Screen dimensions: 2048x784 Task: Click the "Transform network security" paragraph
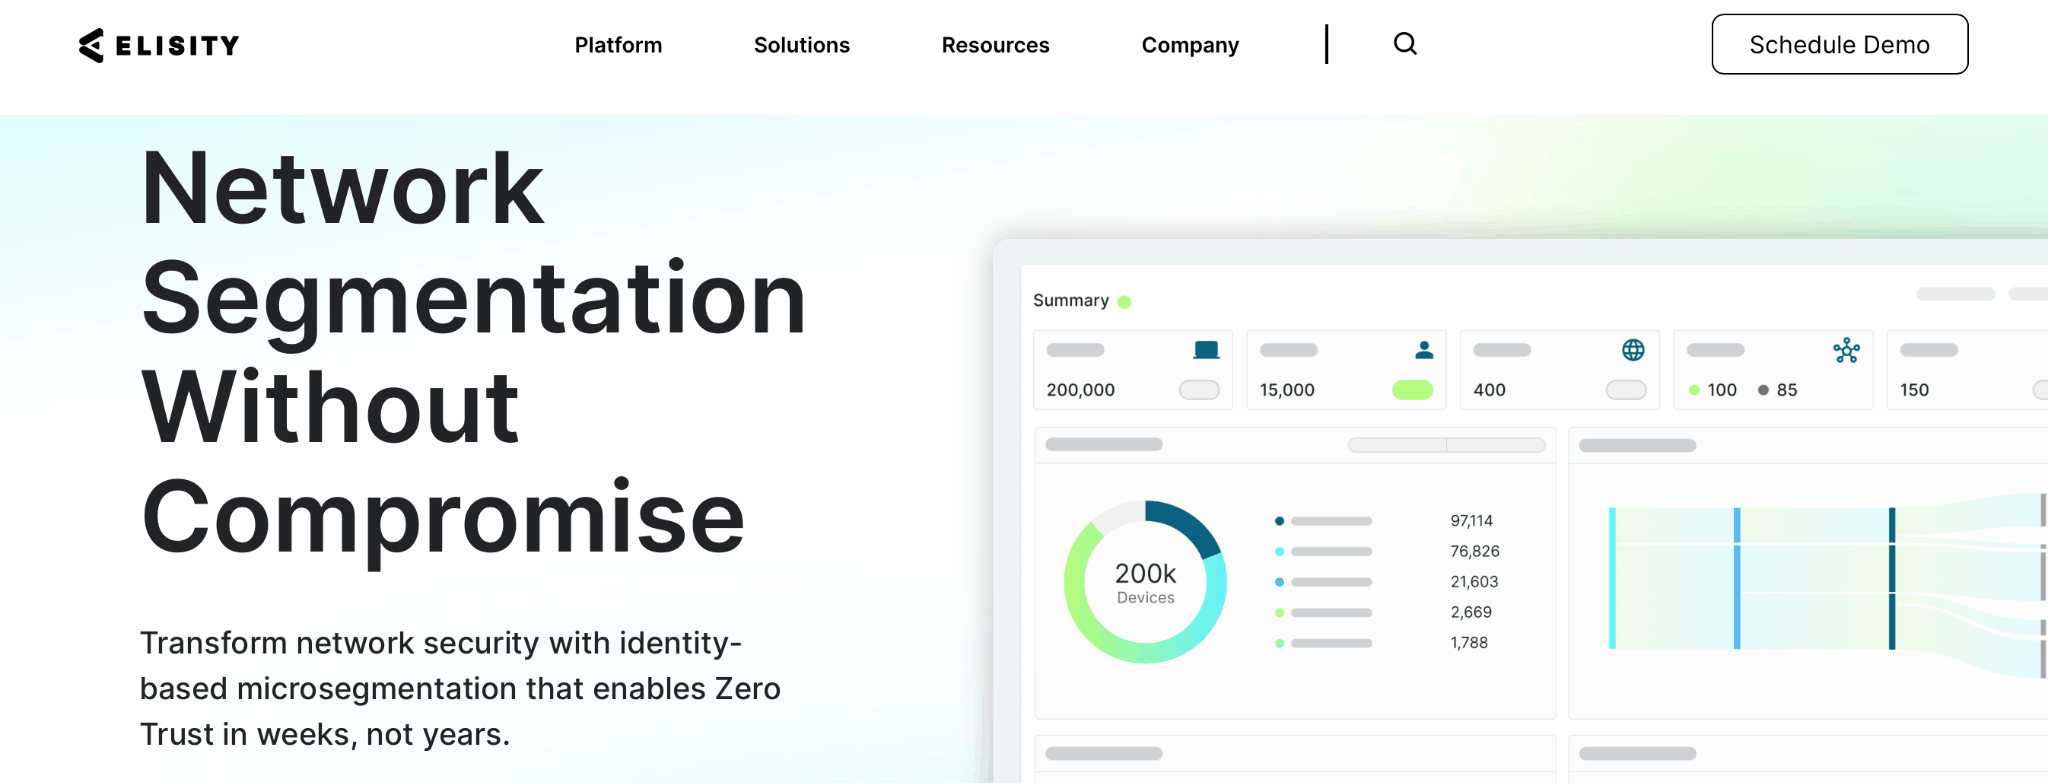460,688
